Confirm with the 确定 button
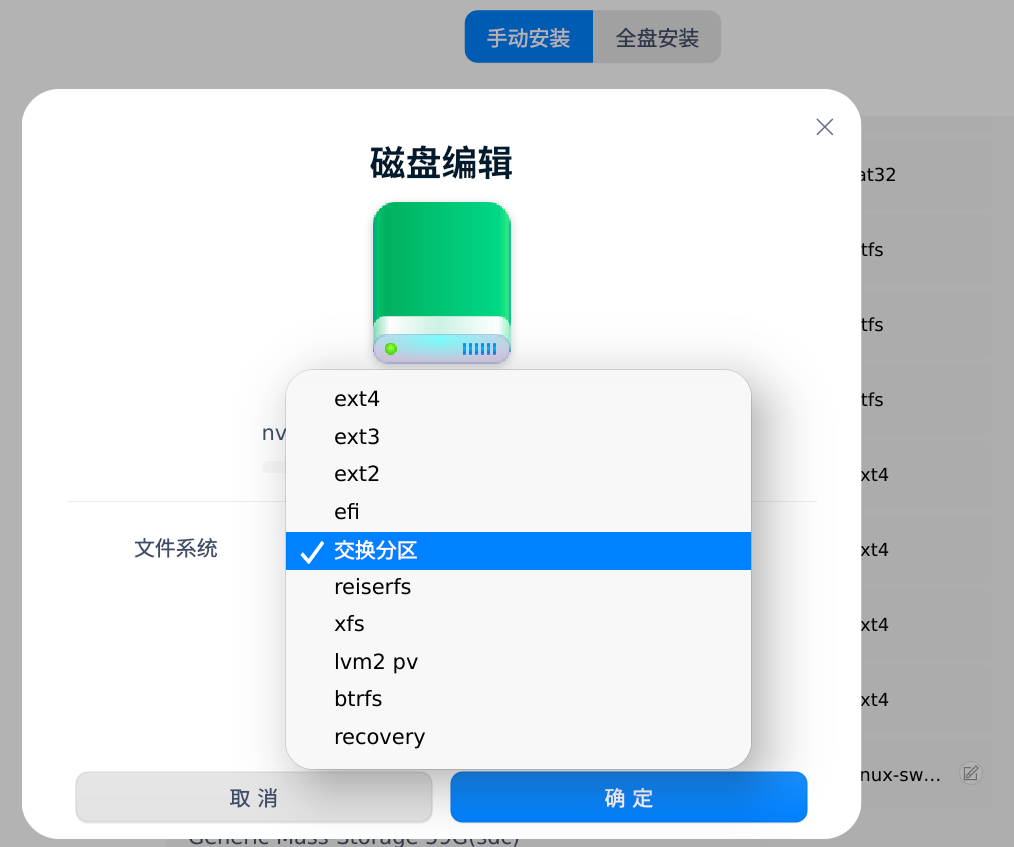The width and height of the screenshot is (1014, 847). (x=629, y=797)
